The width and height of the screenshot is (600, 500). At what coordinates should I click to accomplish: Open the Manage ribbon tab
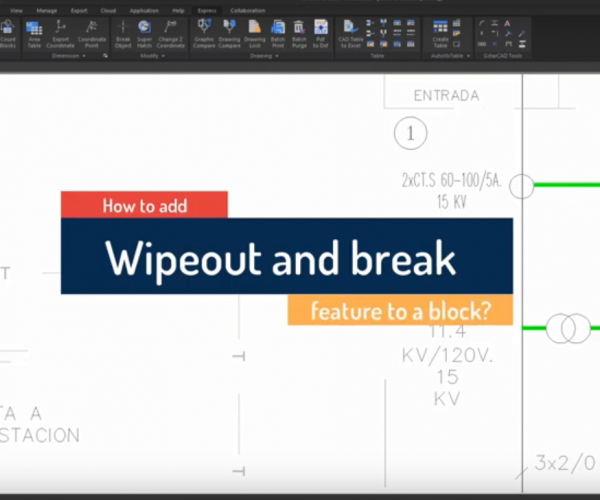tap(47, 11)
